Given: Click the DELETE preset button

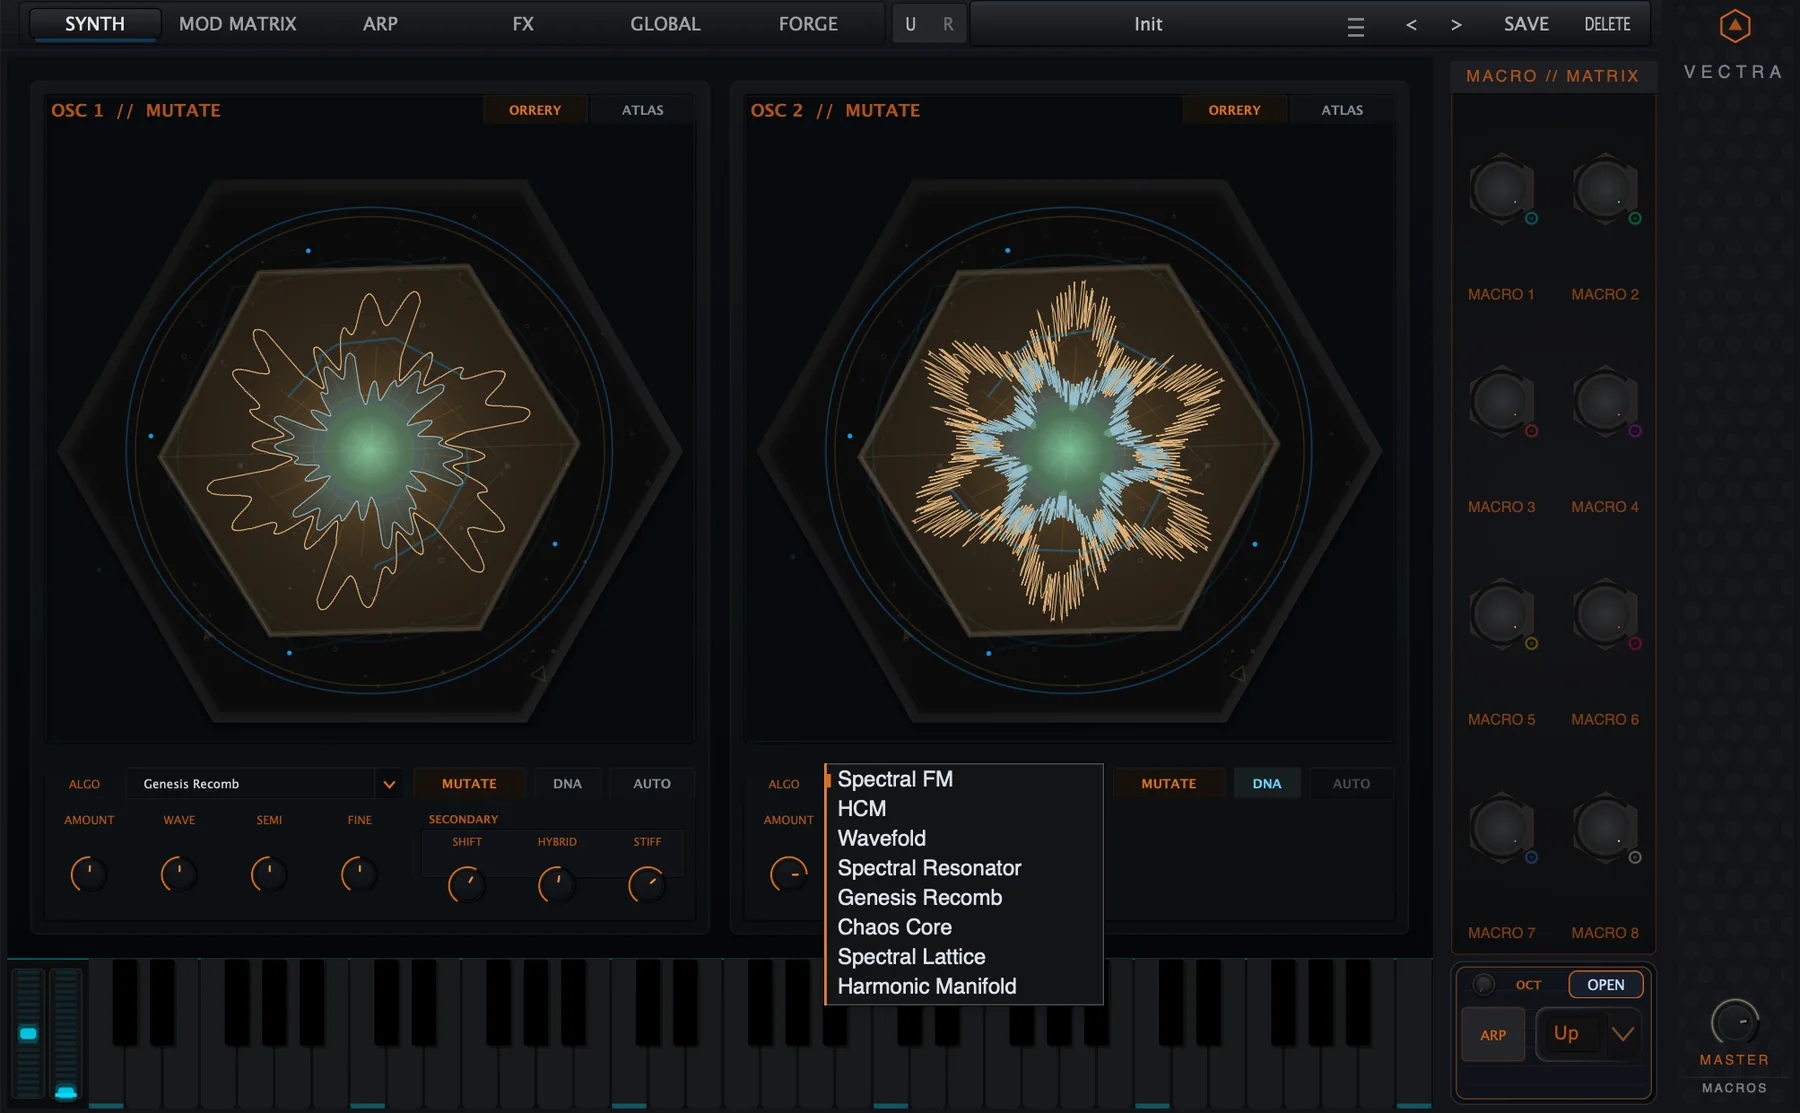Looking at the screenshot, I should coord(1607,24).
